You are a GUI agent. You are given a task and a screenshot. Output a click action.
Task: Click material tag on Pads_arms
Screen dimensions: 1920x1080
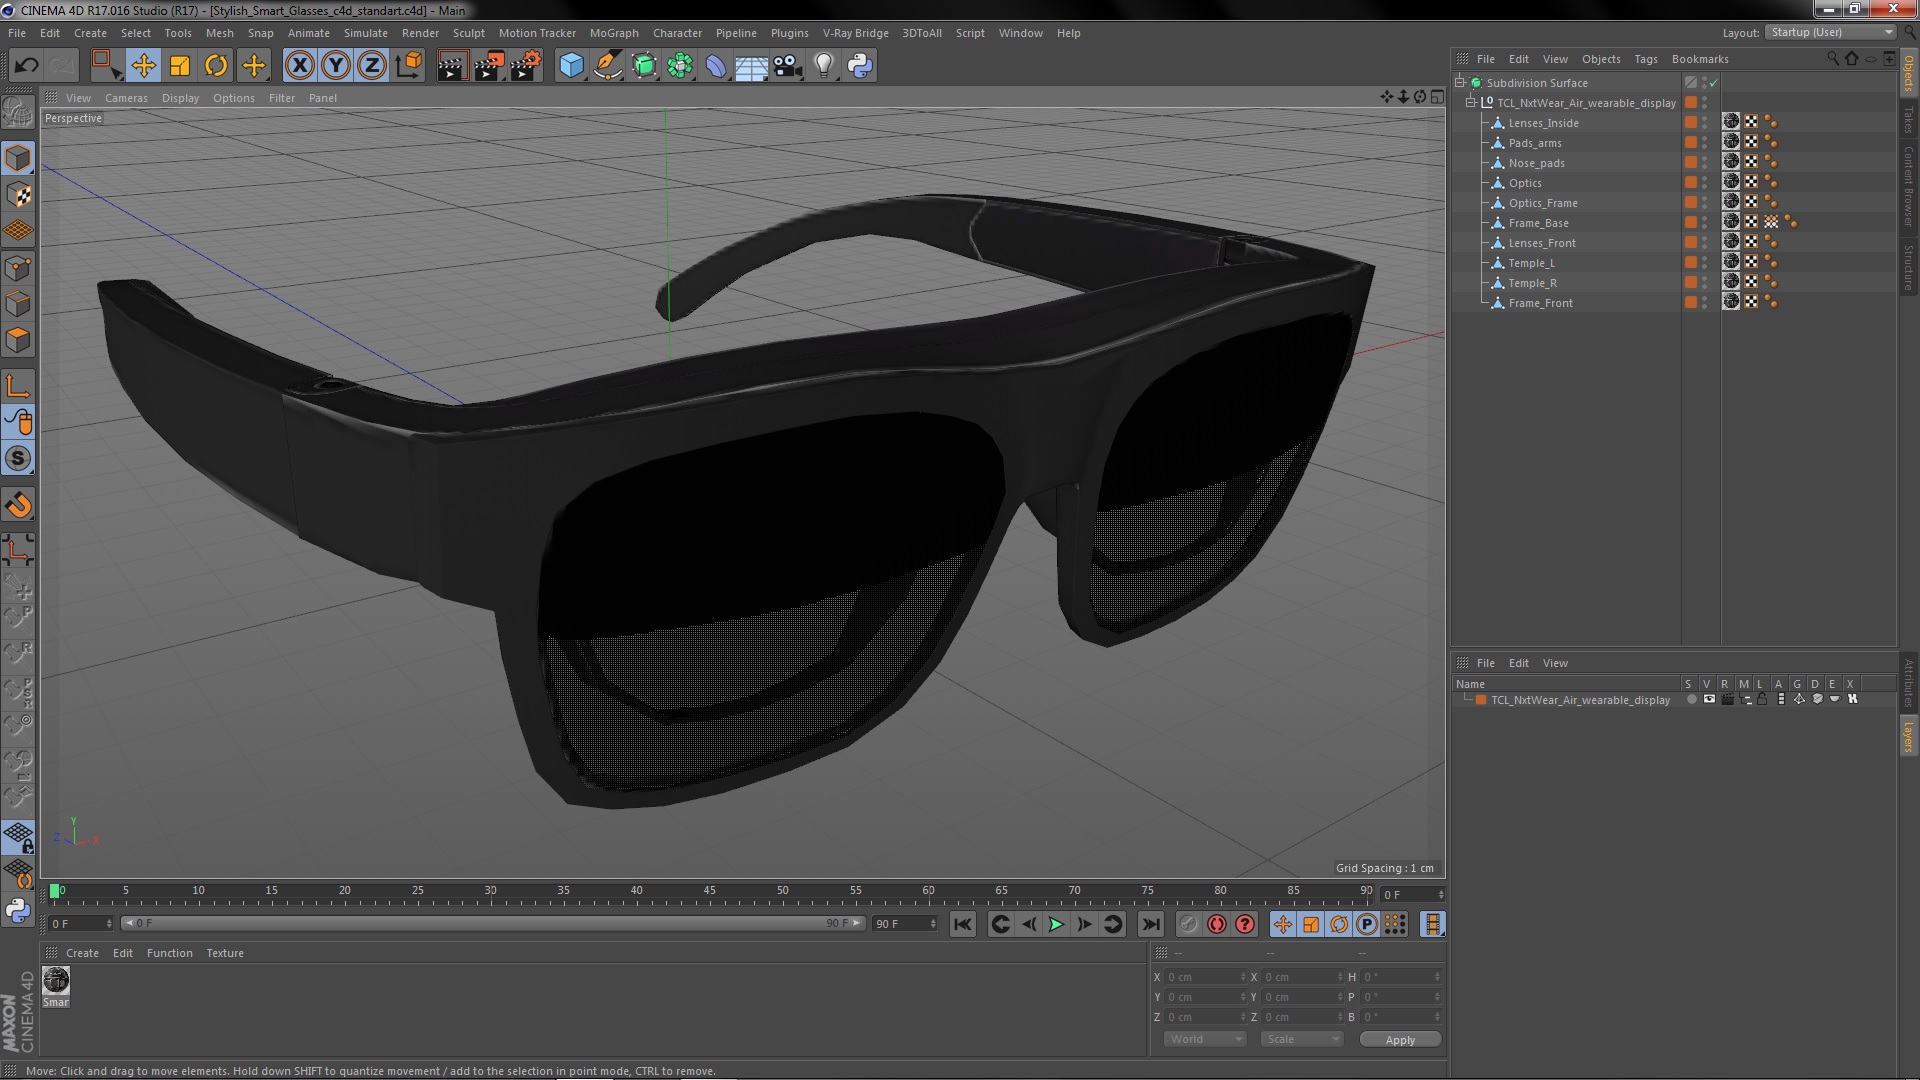(x=1731, y=142)
